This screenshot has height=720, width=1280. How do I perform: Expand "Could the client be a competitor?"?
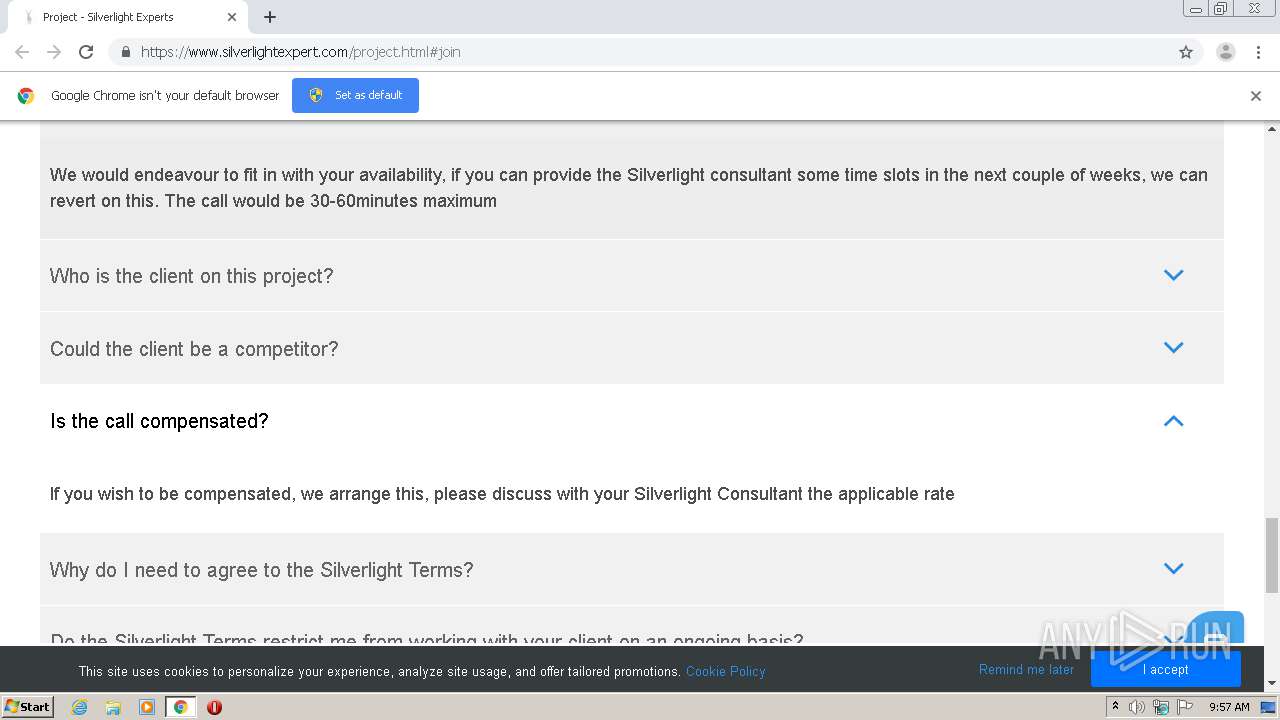pyautogui.click(x=1173, y=348)
